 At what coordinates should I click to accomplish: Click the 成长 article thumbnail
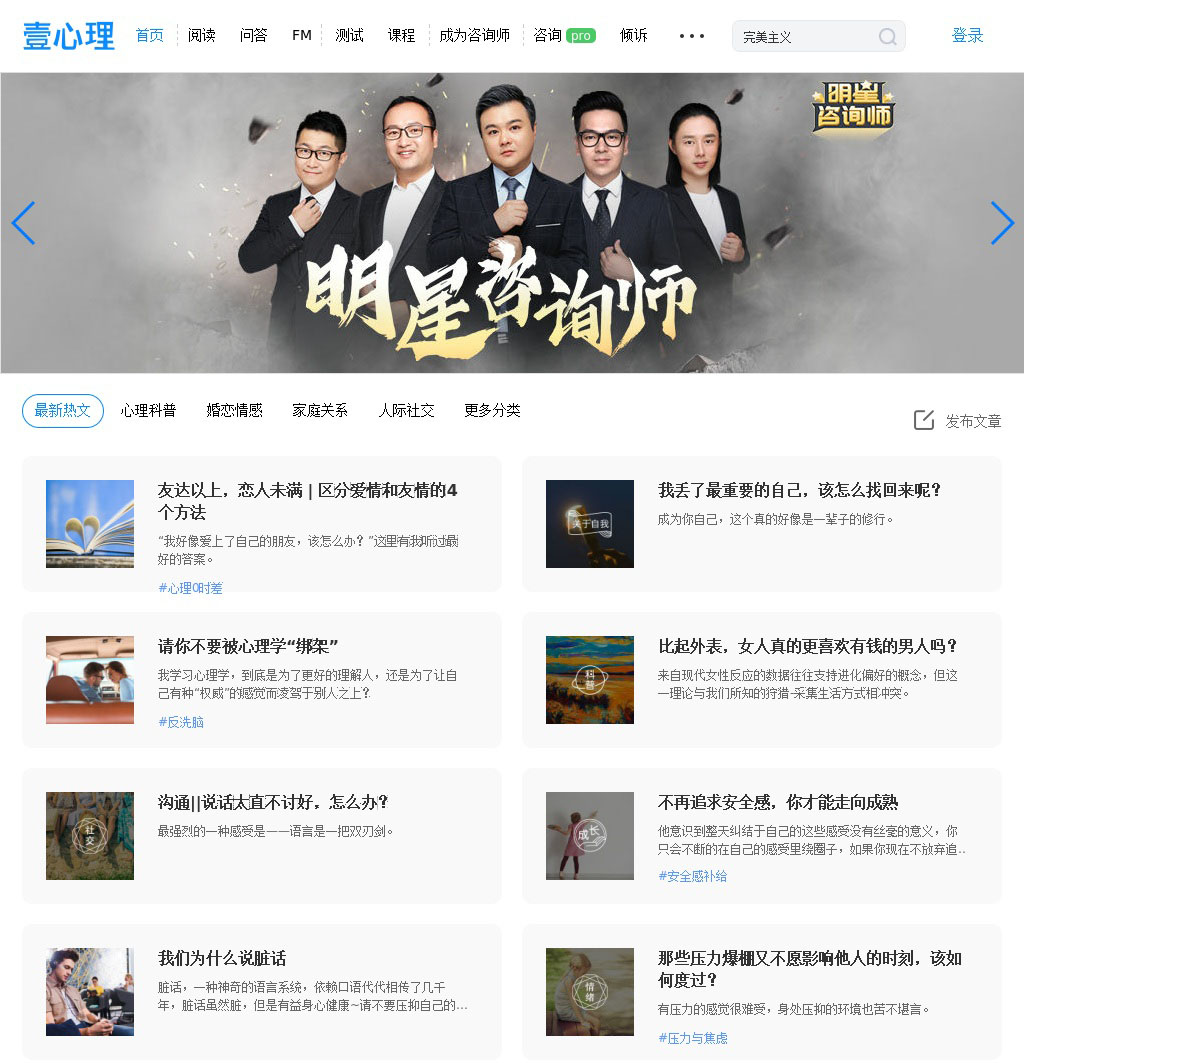(x=590, y=836)
